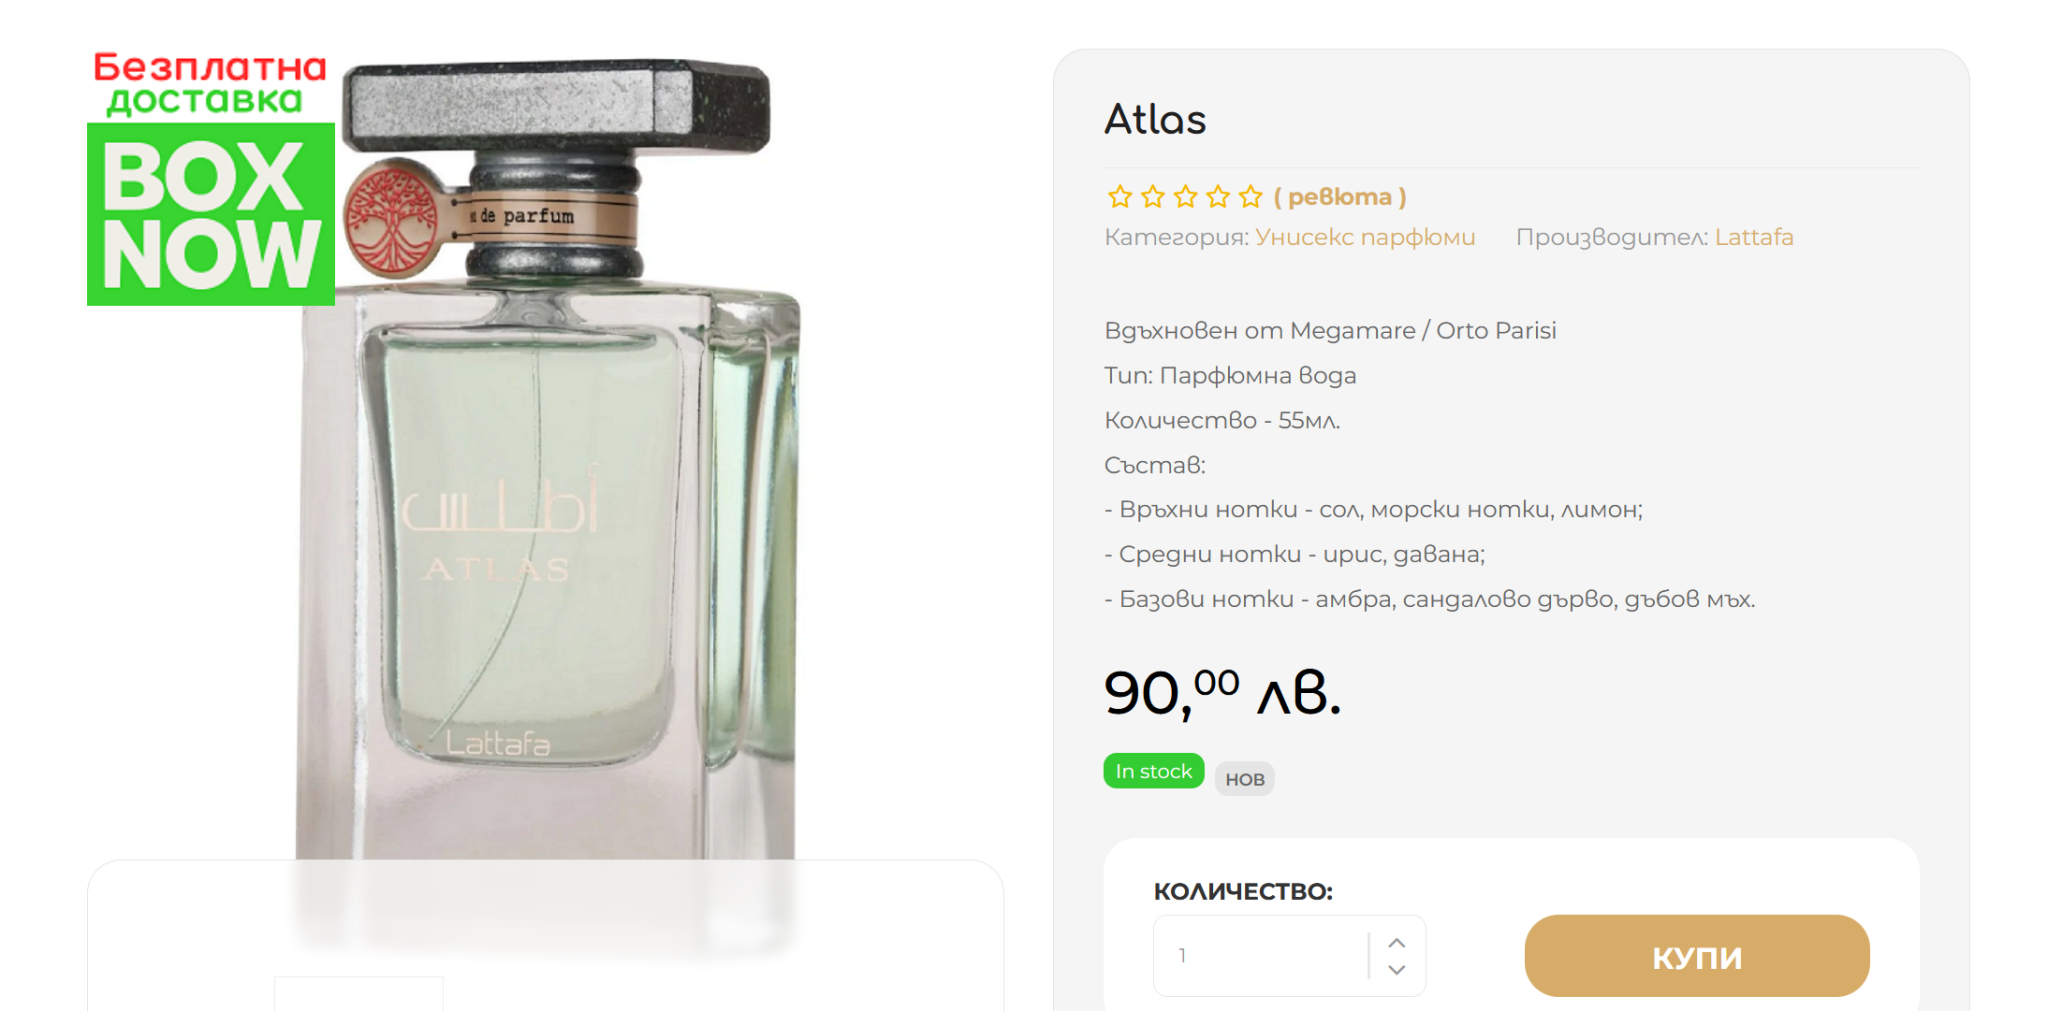Image resolution: width=2048 pixels, height=1011 pixels.
Task: Increase quantity with the up arrow
Action: pos(1397,942)
